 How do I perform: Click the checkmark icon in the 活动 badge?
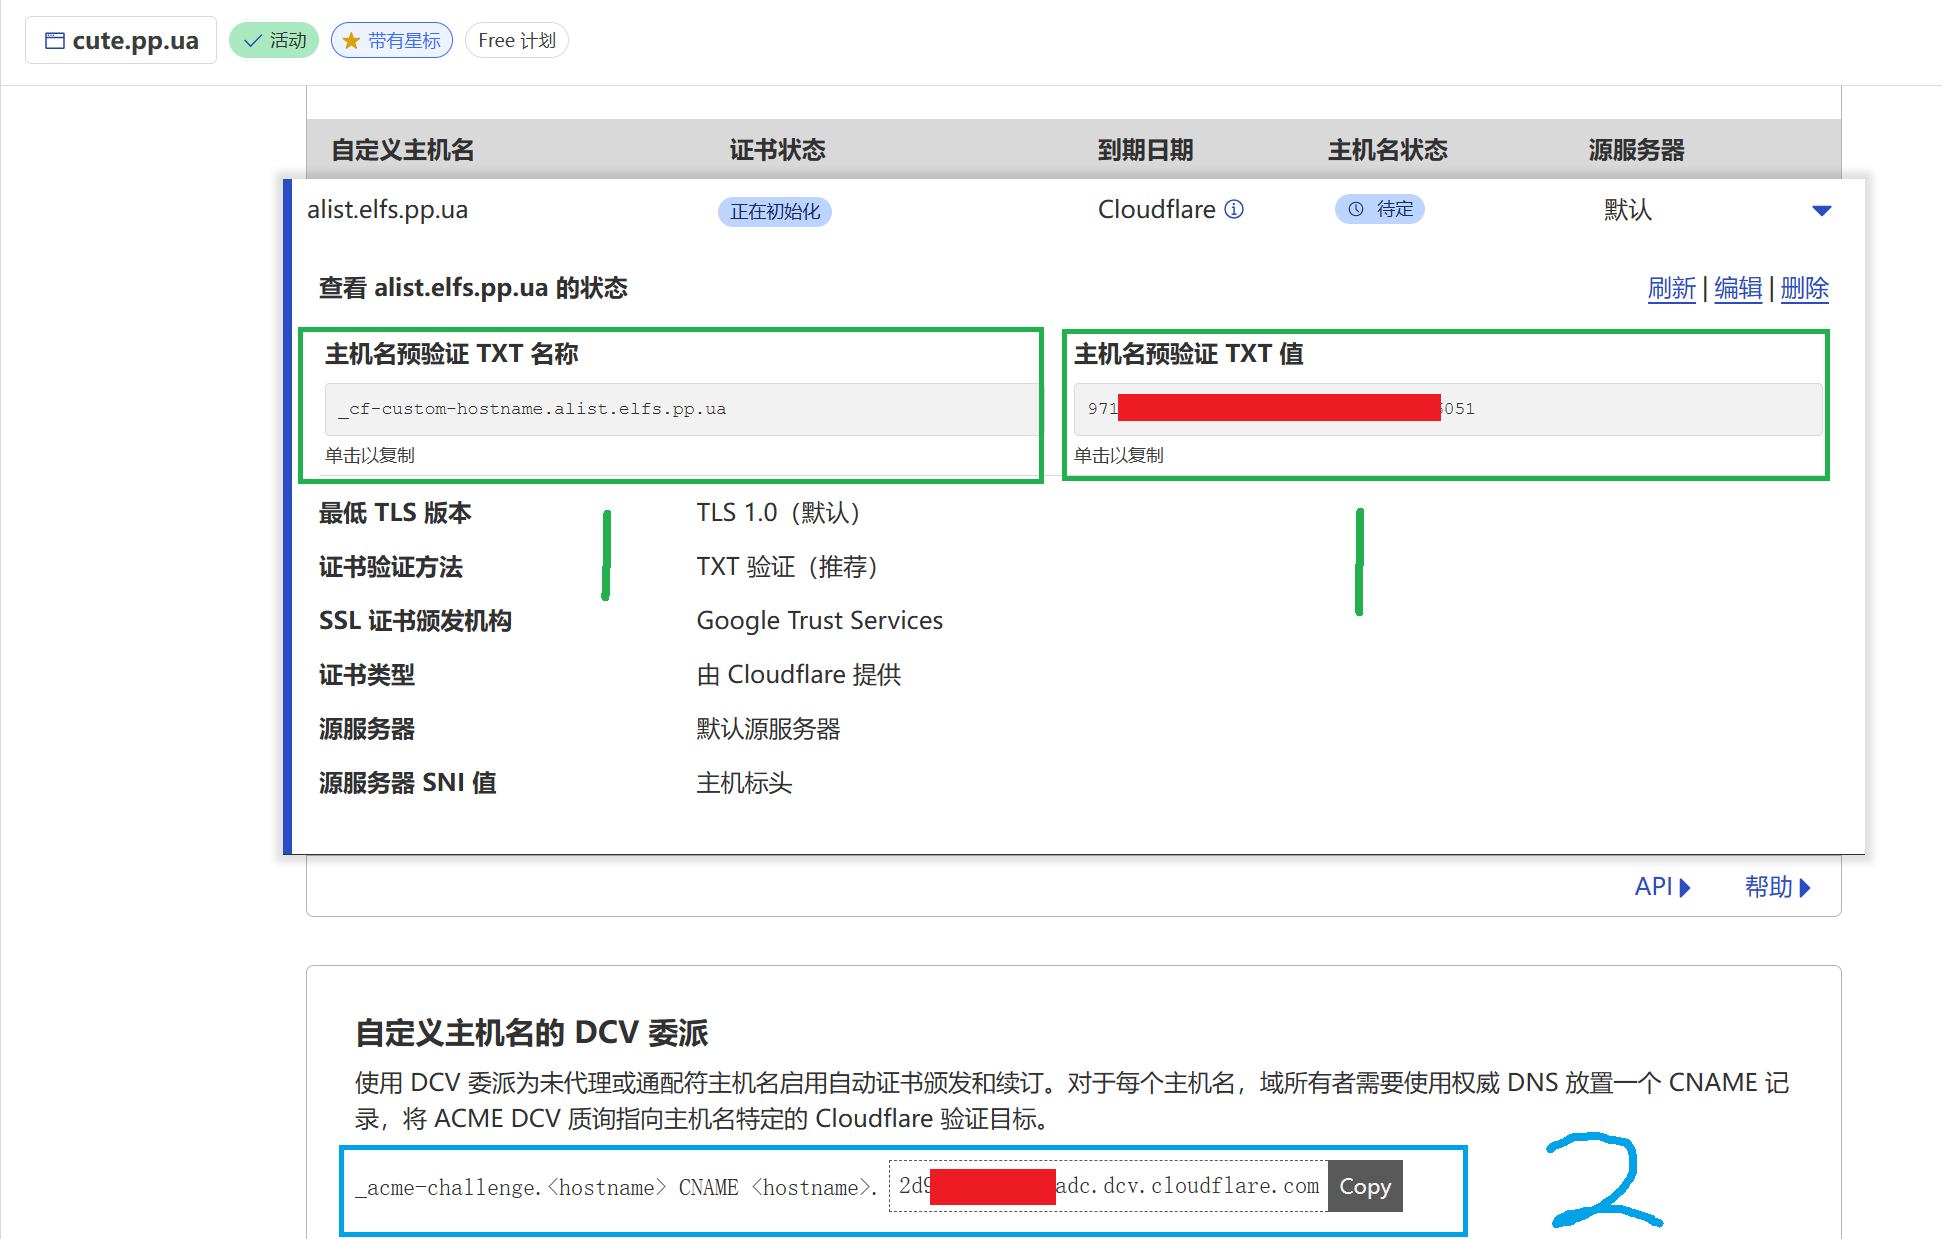pos(253,41)
